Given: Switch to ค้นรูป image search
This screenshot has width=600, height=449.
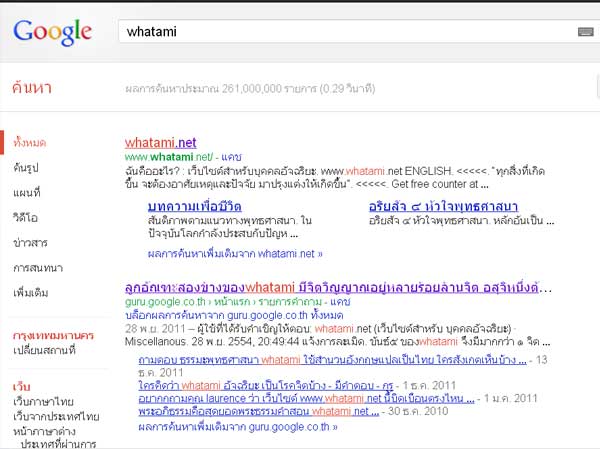Looking at the screenshot, I should coord(26,167).
